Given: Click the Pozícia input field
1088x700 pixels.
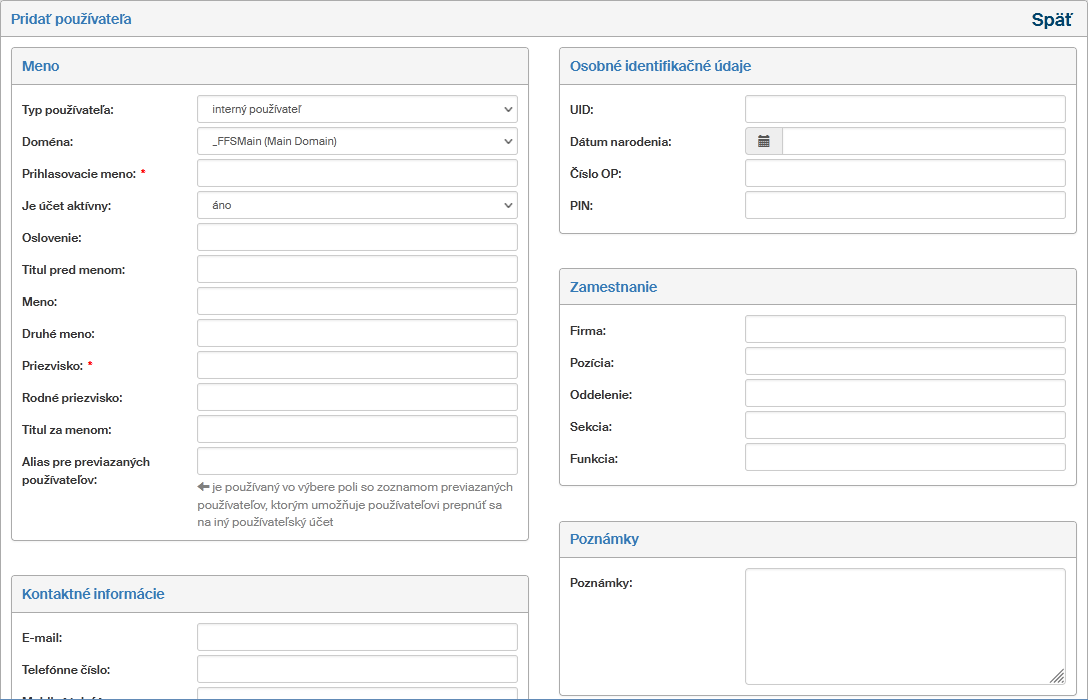Looking at the screenshot, I should (905, 361).
